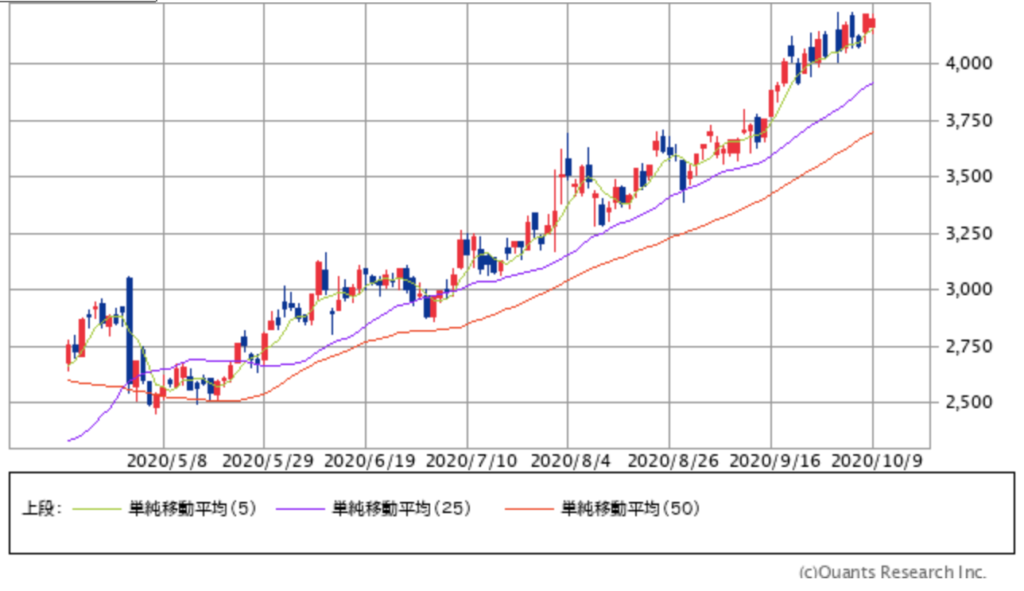Screen dimensions: 1024x591
Task: Click the 2020/8/4 date label
Action: 571,461
